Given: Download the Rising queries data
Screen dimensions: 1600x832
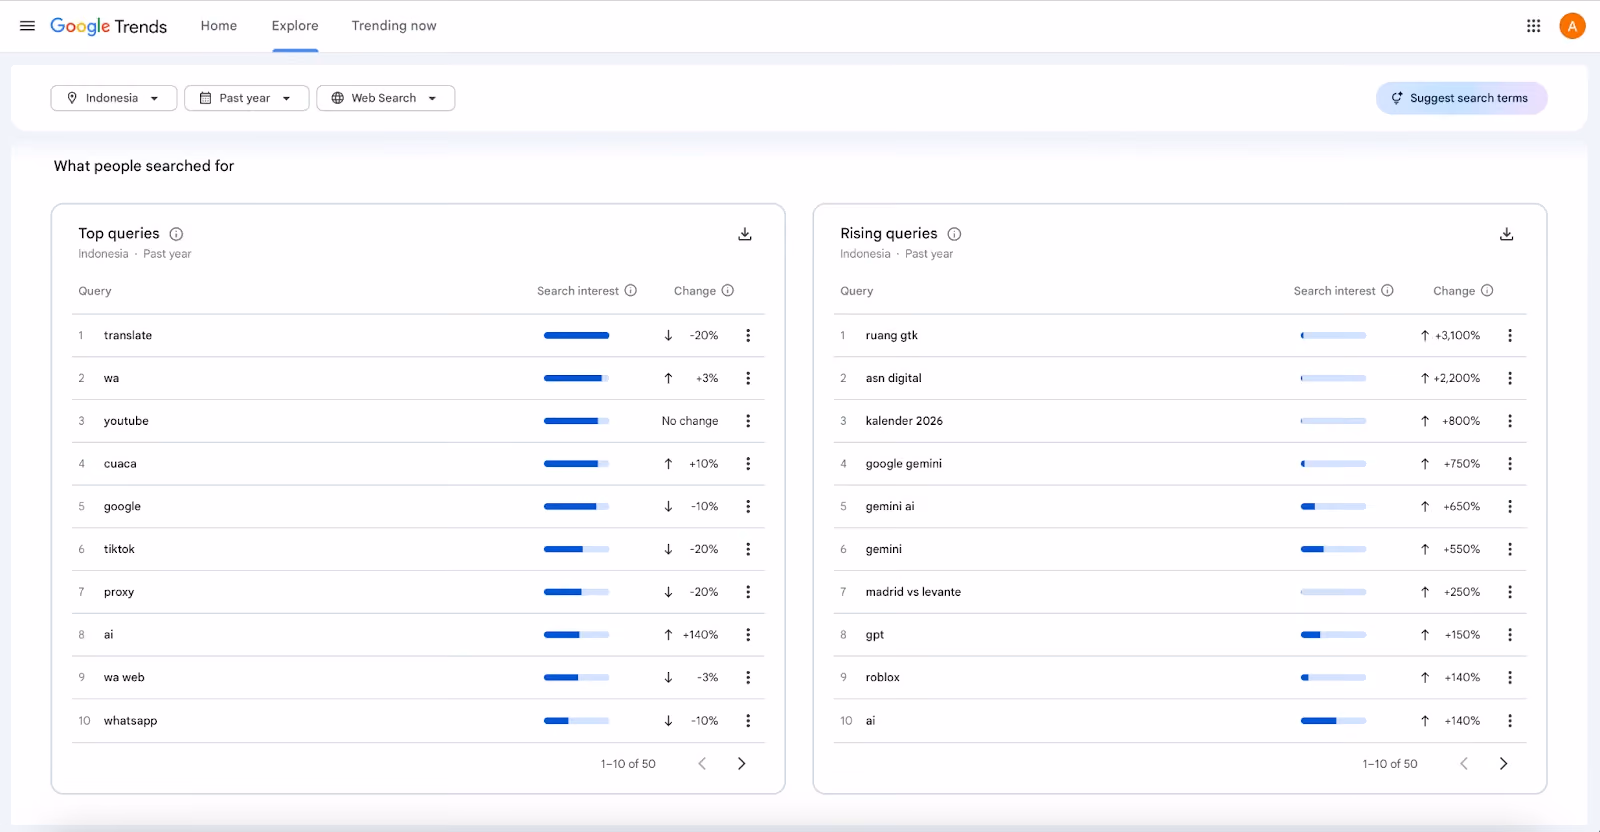Looking at the screenshot, I should click(1507, 234).
